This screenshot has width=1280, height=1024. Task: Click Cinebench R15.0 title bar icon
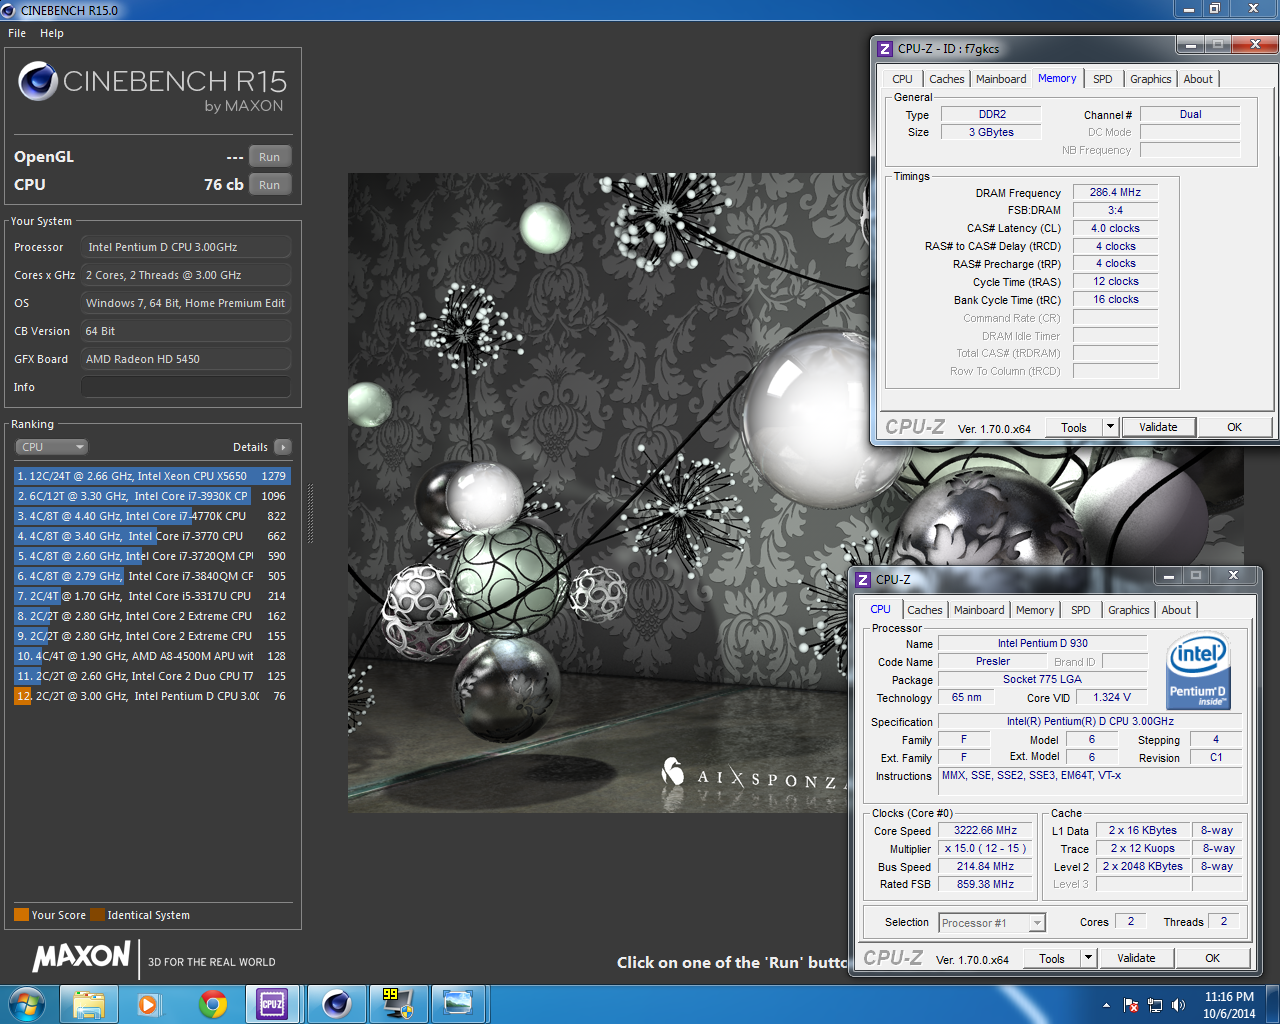8,10
